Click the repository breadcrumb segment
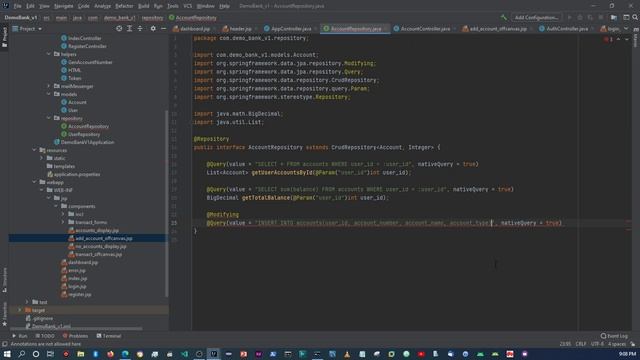640x360 pixels. pyautogui.click(x=153, y=18)
